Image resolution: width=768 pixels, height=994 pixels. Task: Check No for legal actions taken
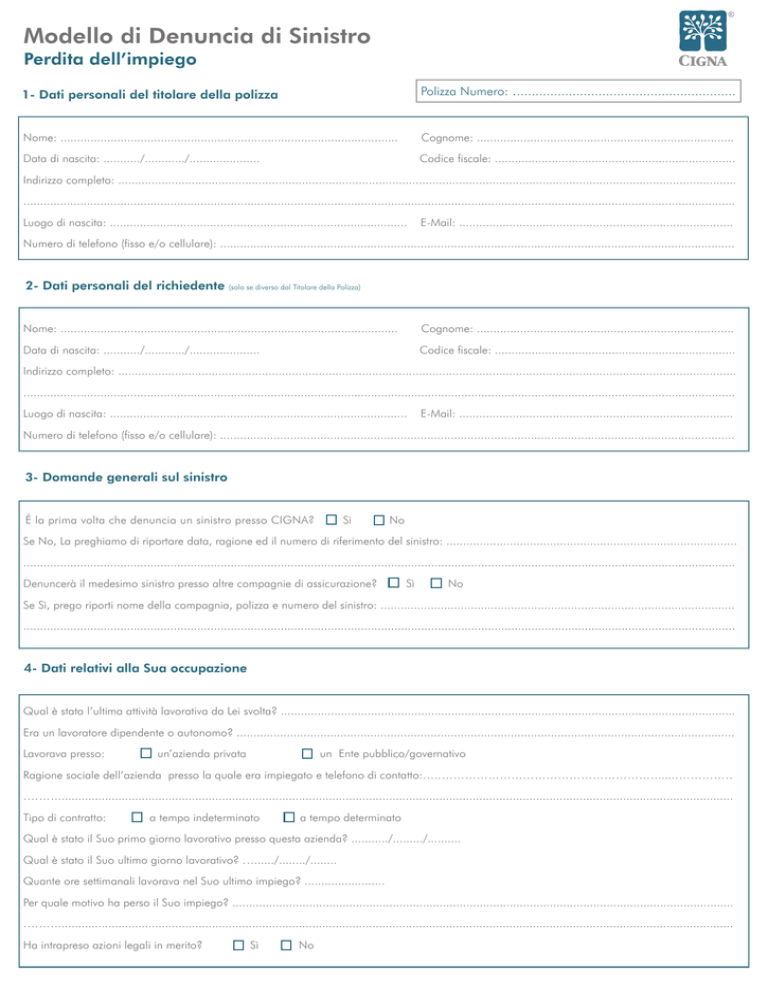(287, 944)
